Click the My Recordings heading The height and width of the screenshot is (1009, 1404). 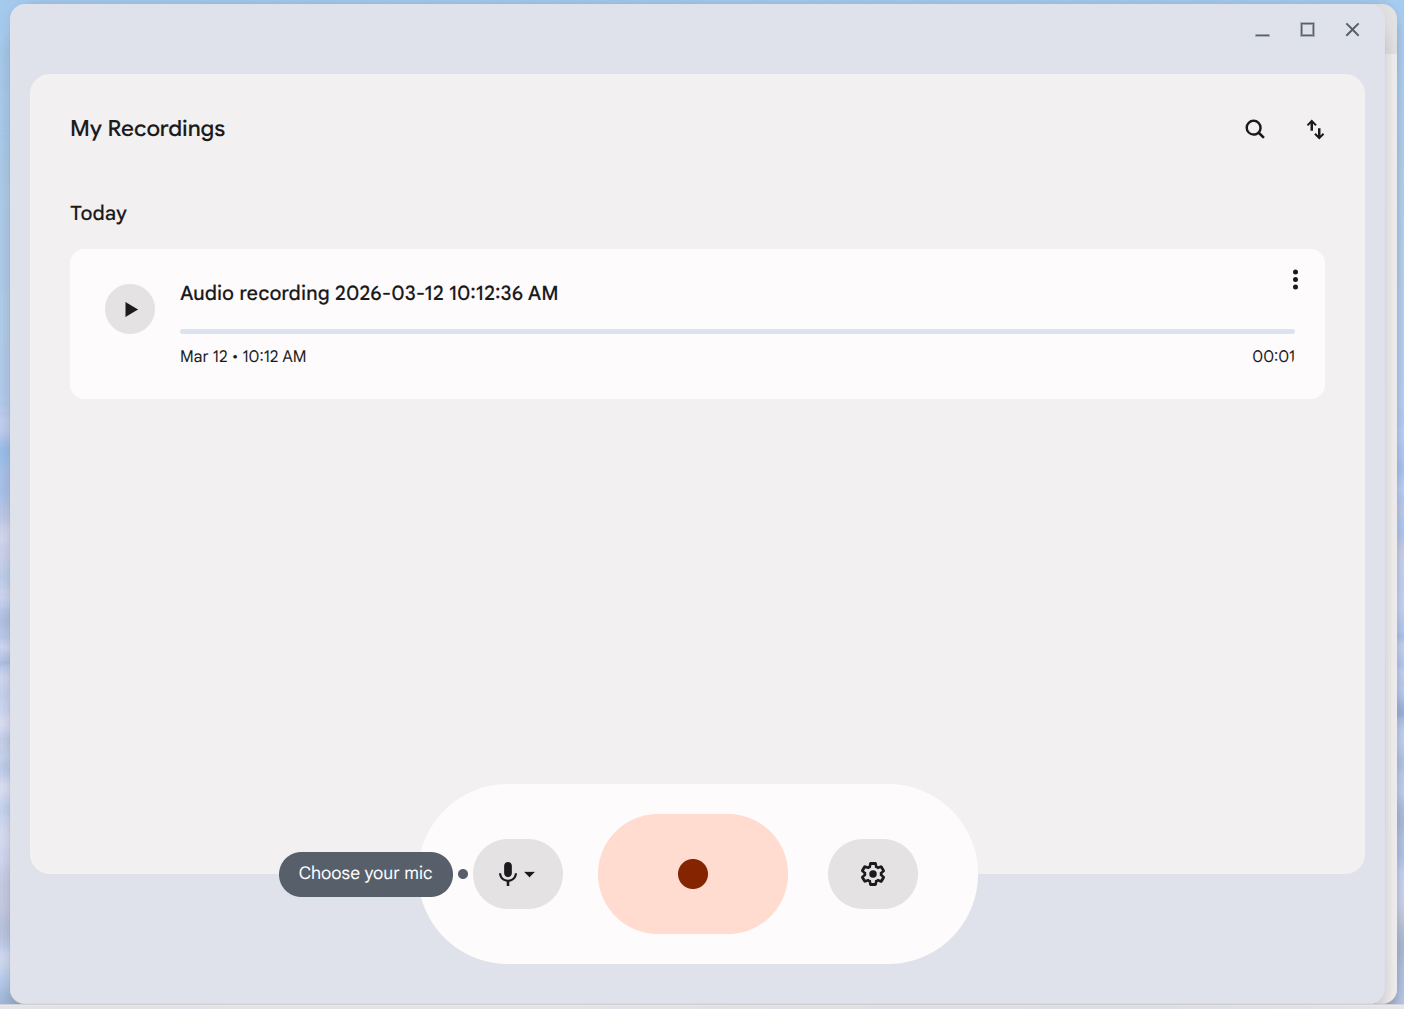[x=147, y=129]
